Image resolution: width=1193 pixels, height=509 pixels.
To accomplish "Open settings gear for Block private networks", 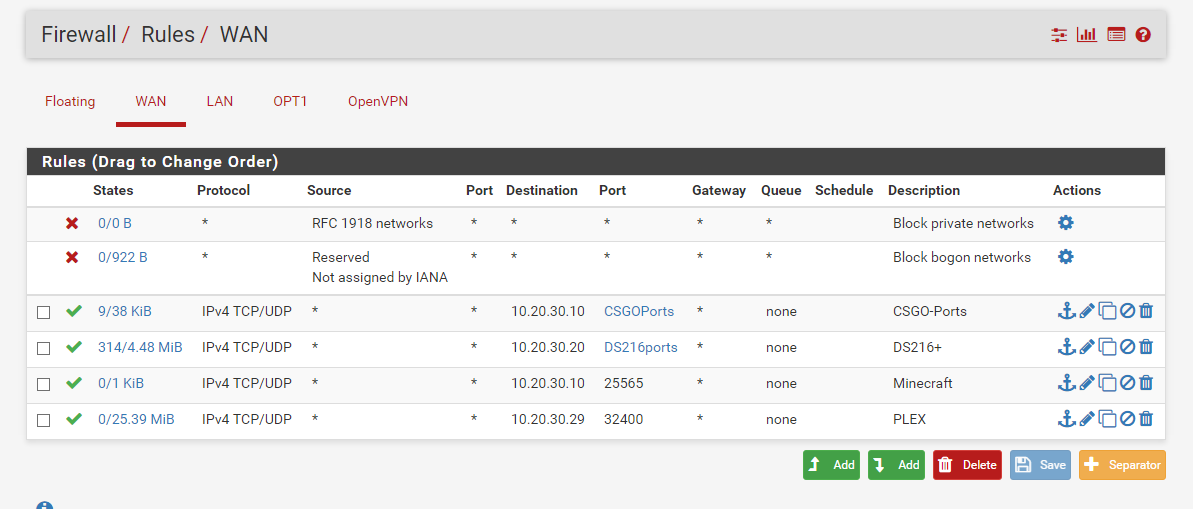I will pyautogui.click(x=1066, y=223).
